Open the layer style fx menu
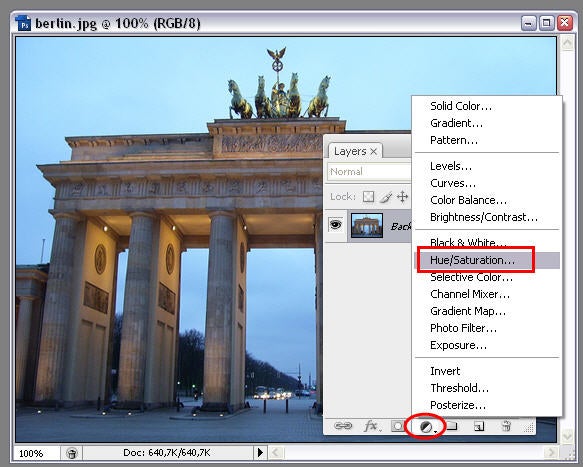Viewport: 583px width, 467px height. point(371,426)
